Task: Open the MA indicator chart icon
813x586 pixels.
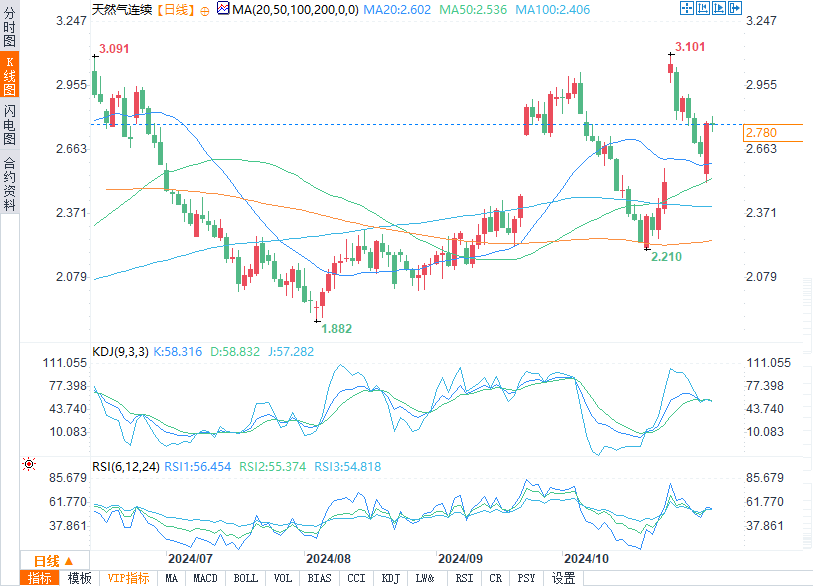Action: (x=223, y=8)
